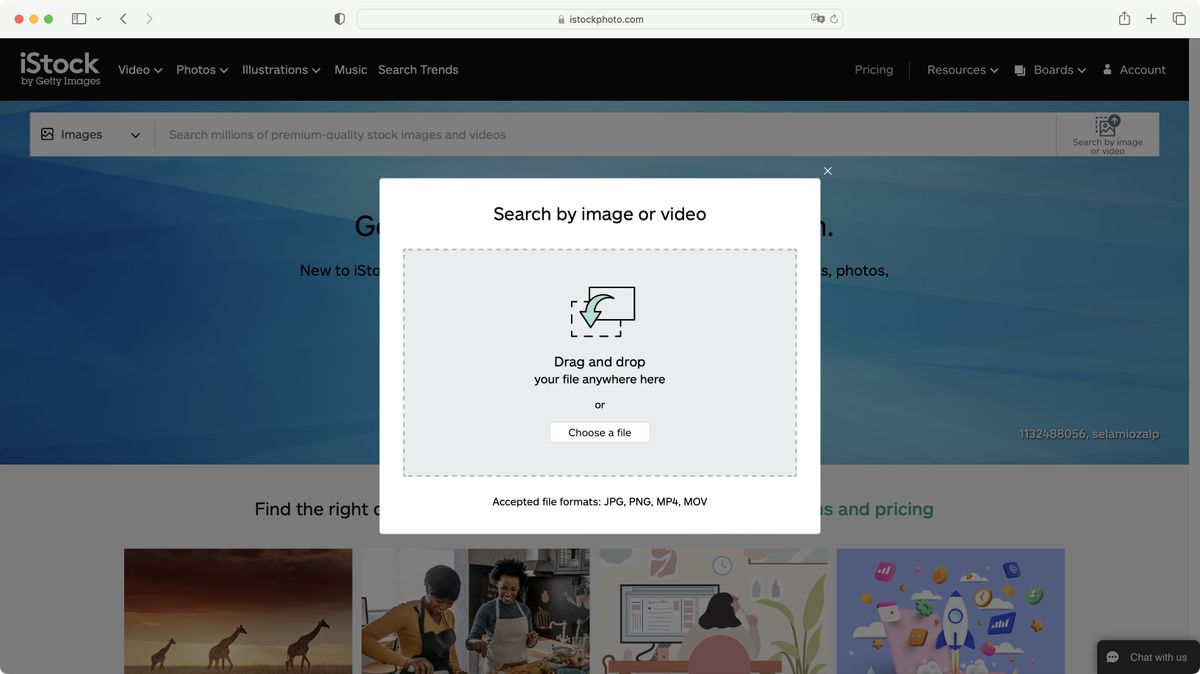1200x674 pixels.
Task: Click the browser back arrow
Action: click(122, 18)
